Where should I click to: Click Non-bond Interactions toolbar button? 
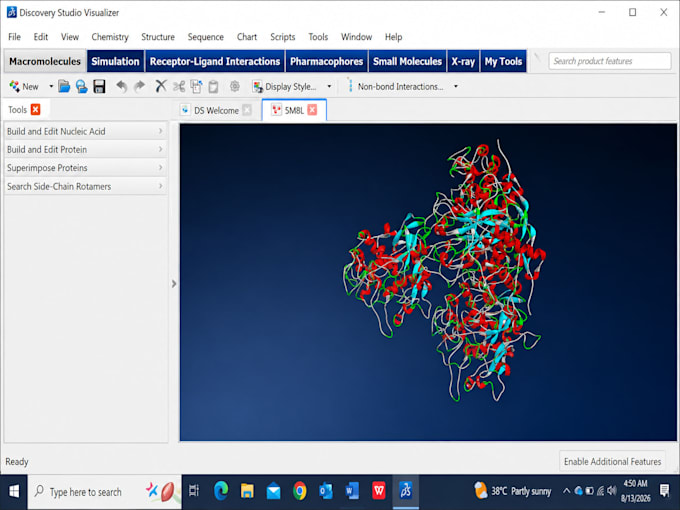(396, 87)
